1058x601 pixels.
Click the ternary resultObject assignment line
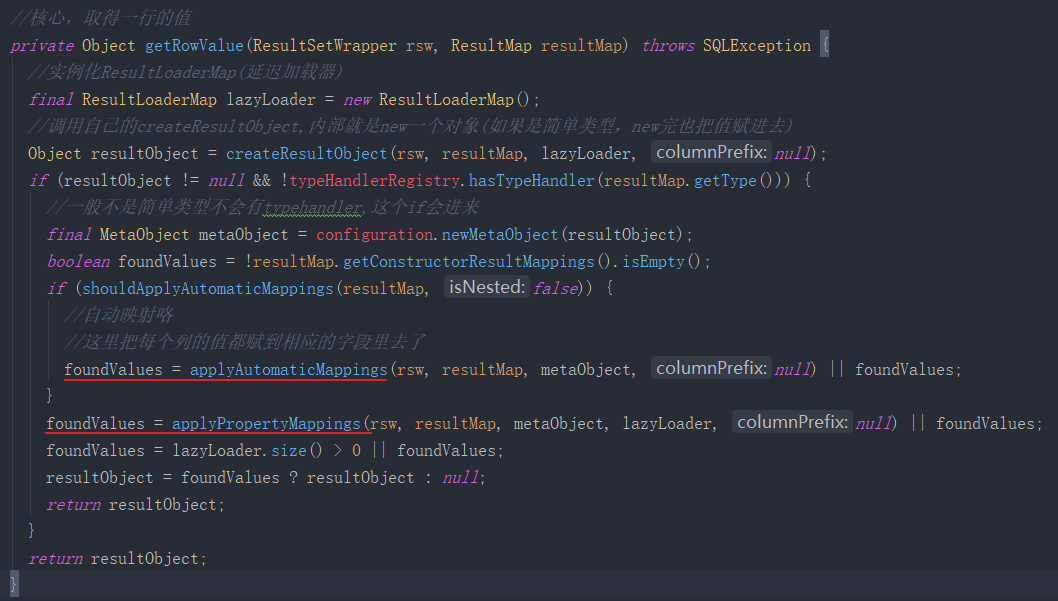click(x=266, y=478)
